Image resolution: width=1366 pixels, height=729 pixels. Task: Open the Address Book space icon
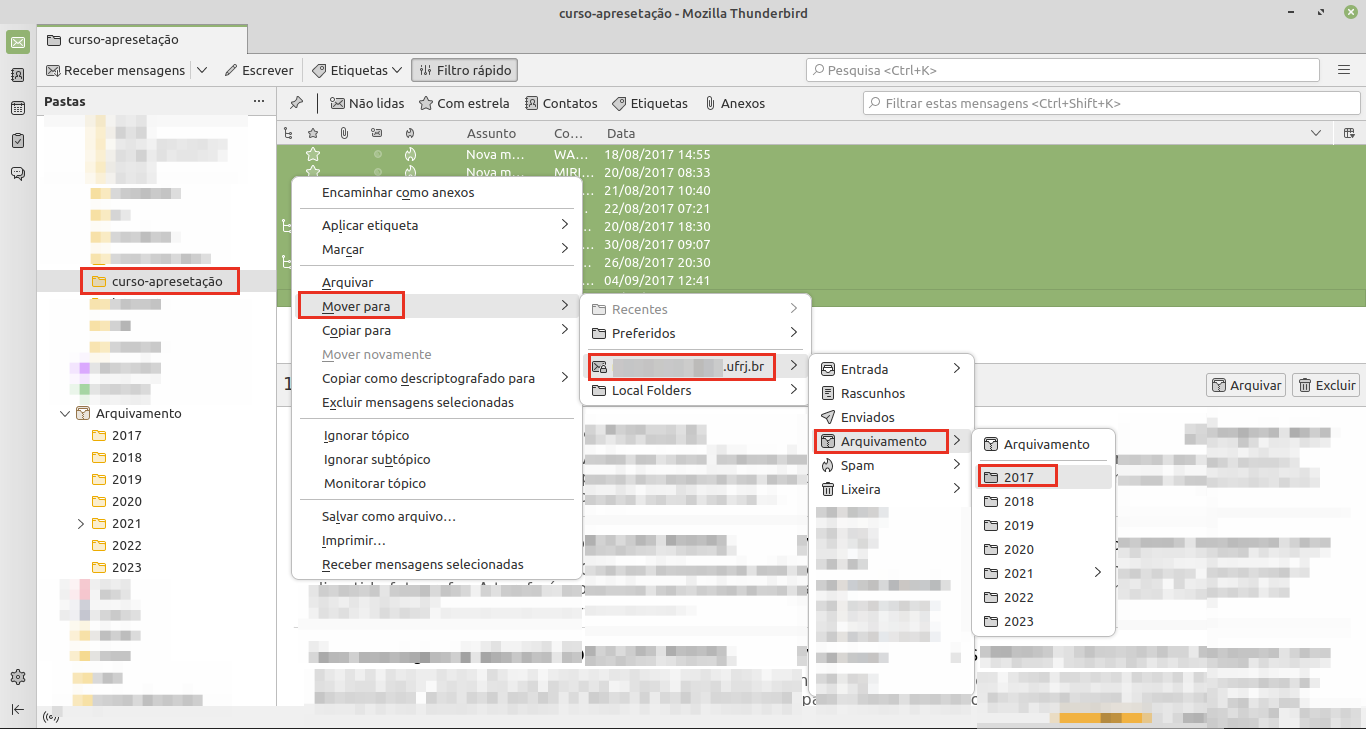tap(18, 75)
